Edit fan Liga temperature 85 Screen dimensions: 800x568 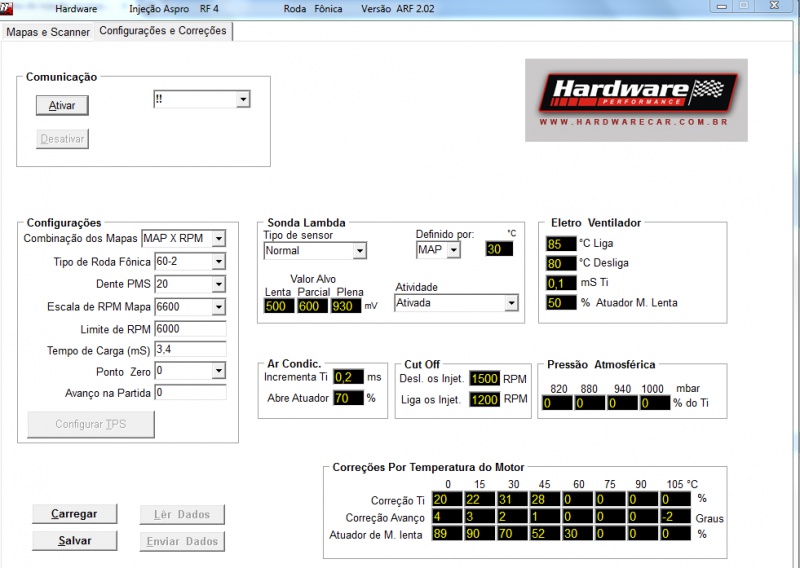pos(561,244)
